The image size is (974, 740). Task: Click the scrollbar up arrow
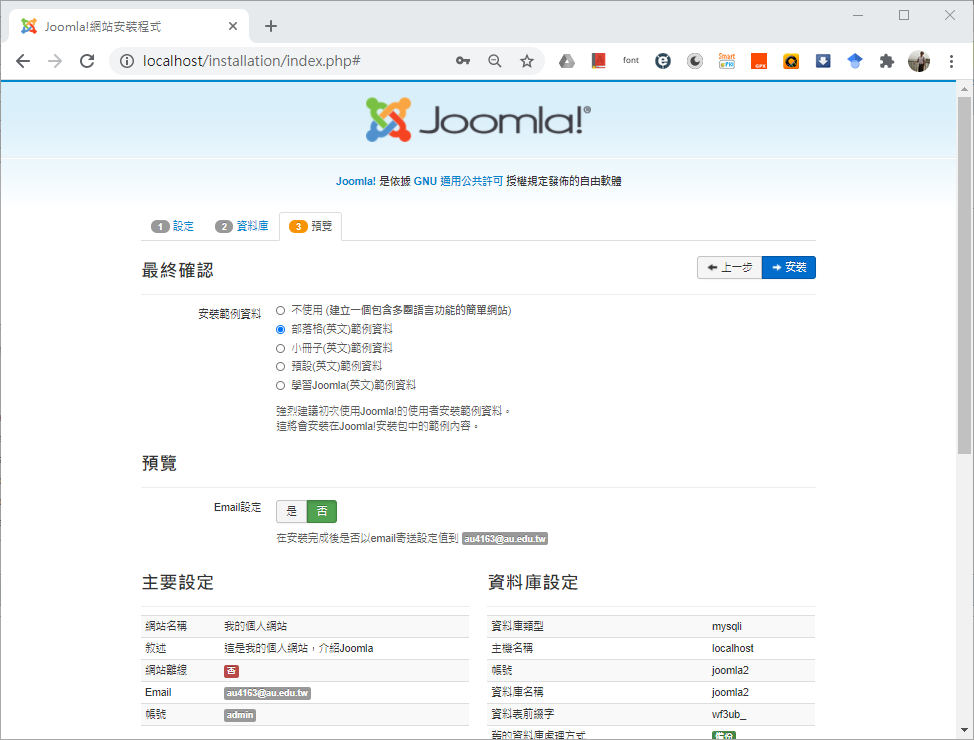(x=964, y=89)
